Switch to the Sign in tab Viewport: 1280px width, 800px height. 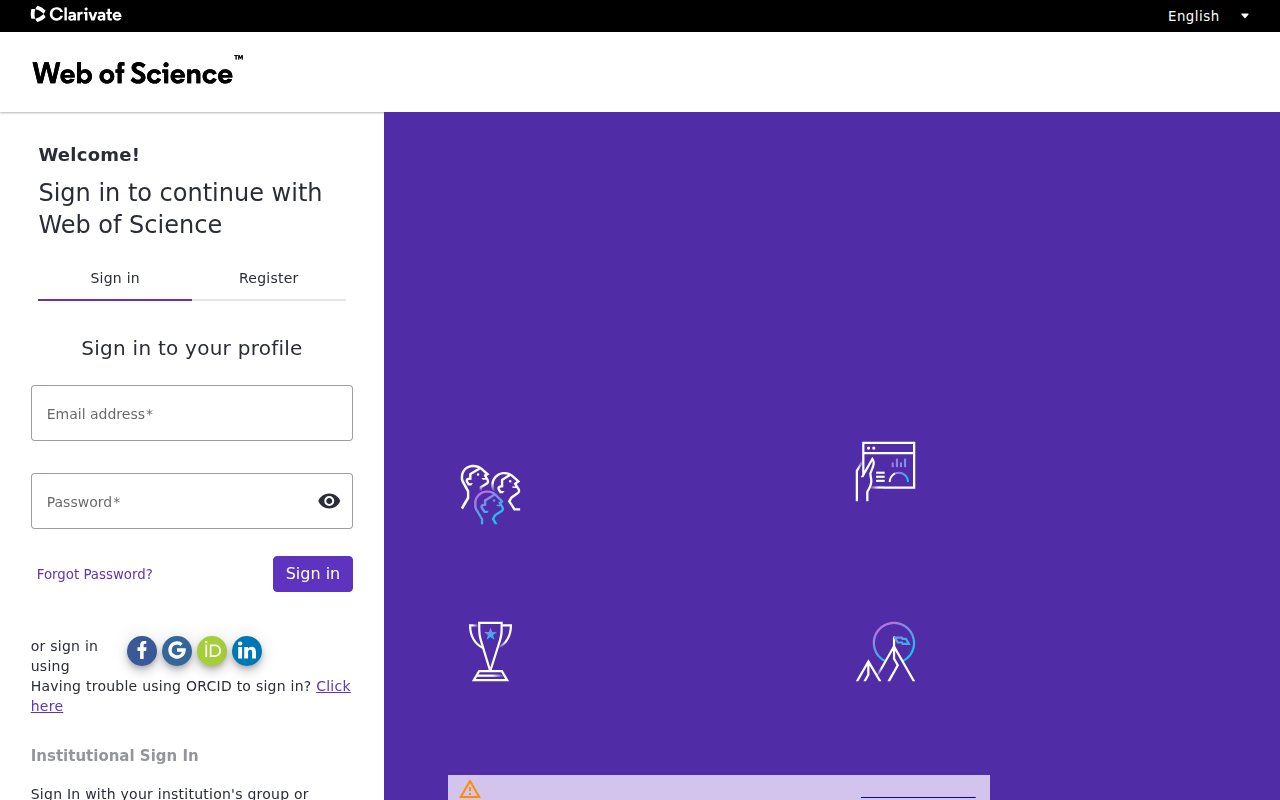pyautogui.click(x=115, y=279)
